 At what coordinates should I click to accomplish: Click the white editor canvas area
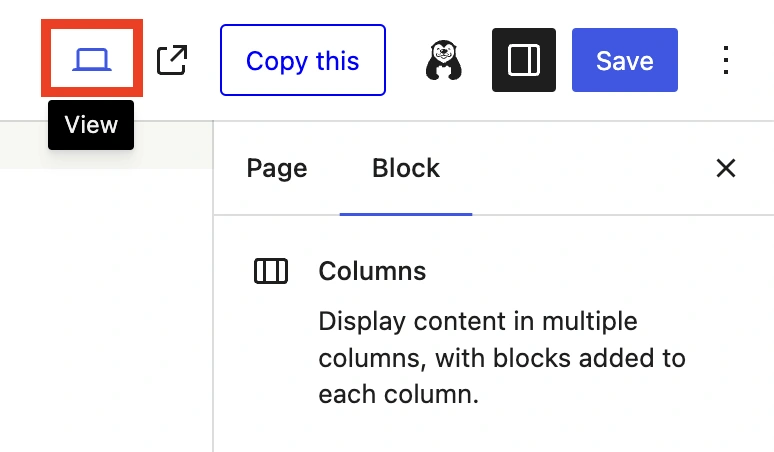105,320
